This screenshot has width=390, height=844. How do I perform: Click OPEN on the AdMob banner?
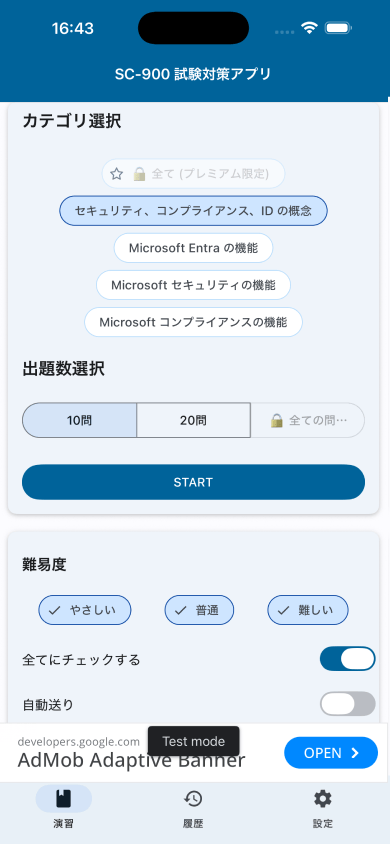tap(331, 753)
